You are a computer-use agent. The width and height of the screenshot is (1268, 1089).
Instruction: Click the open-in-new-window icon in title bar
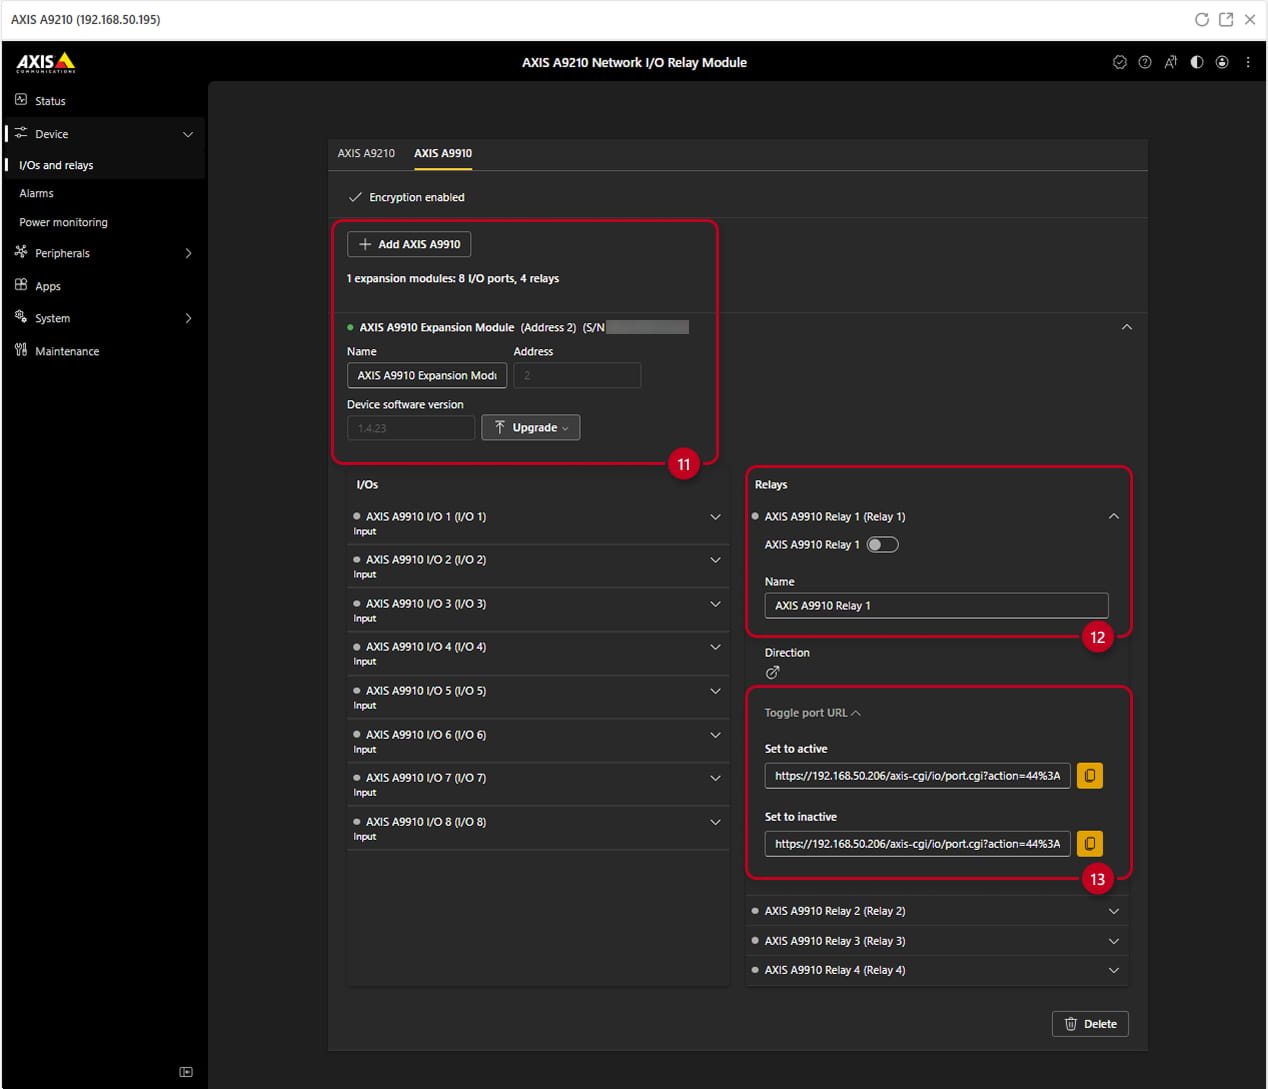click(x=1226, y=19)
